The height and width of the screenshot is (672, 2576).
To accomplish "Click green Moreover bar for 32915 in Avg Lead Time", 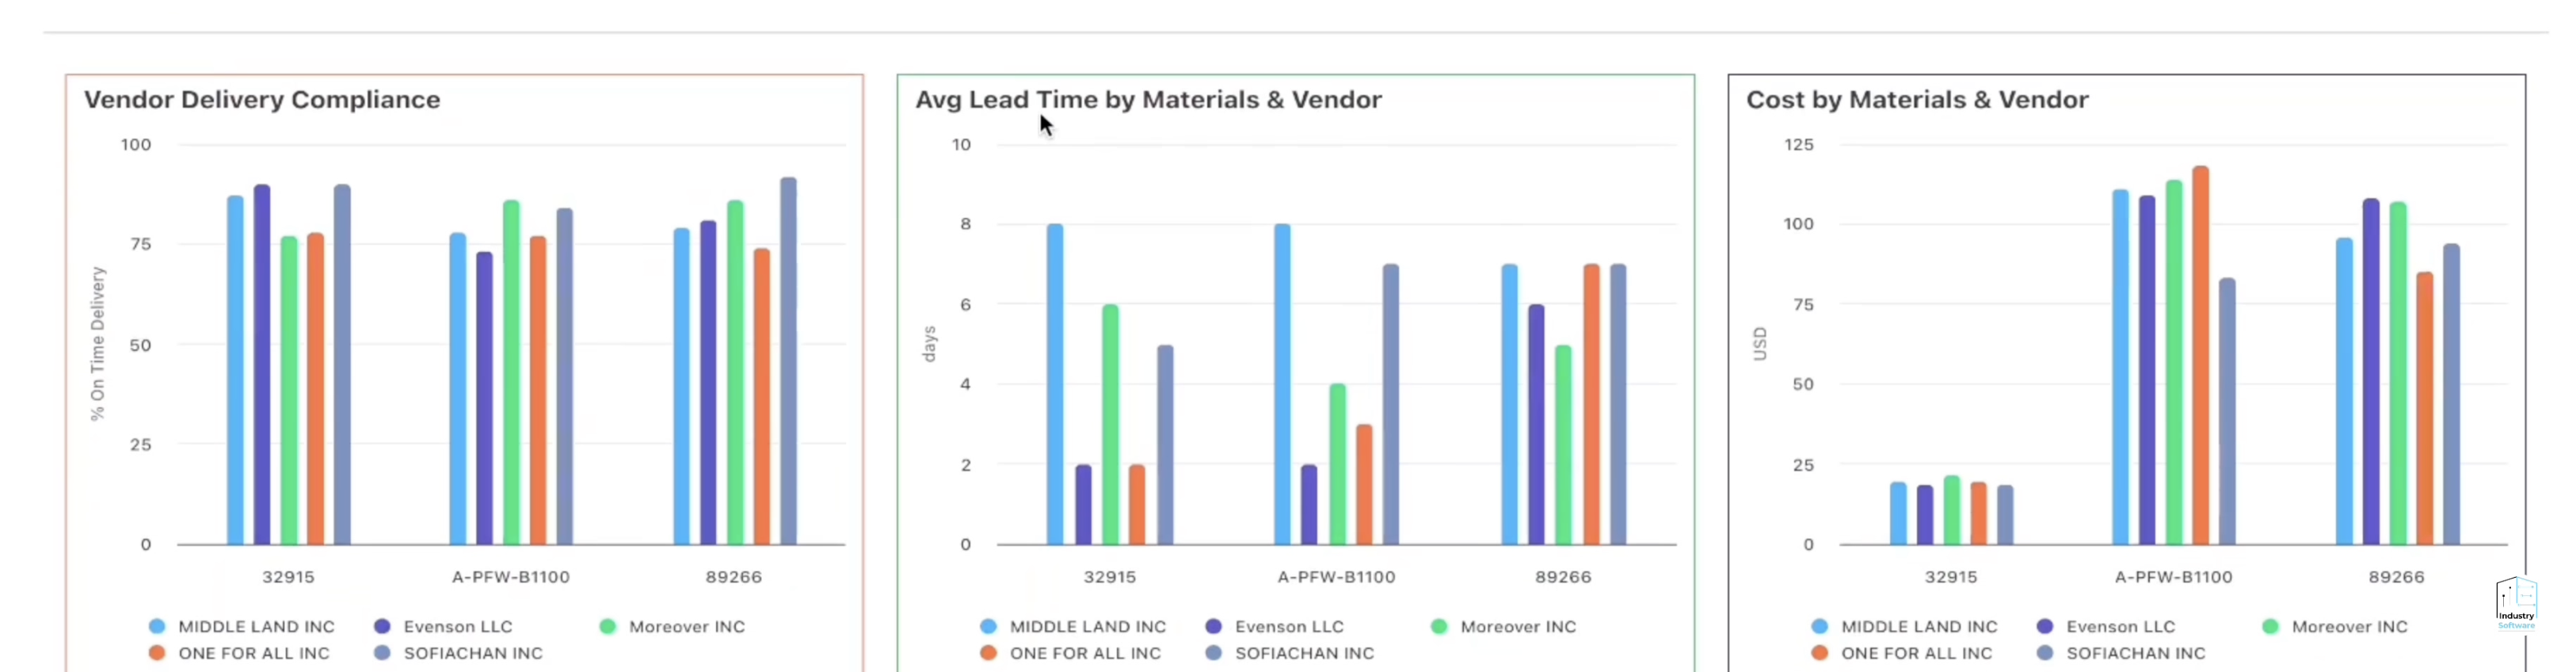I will pos(1110,425).
